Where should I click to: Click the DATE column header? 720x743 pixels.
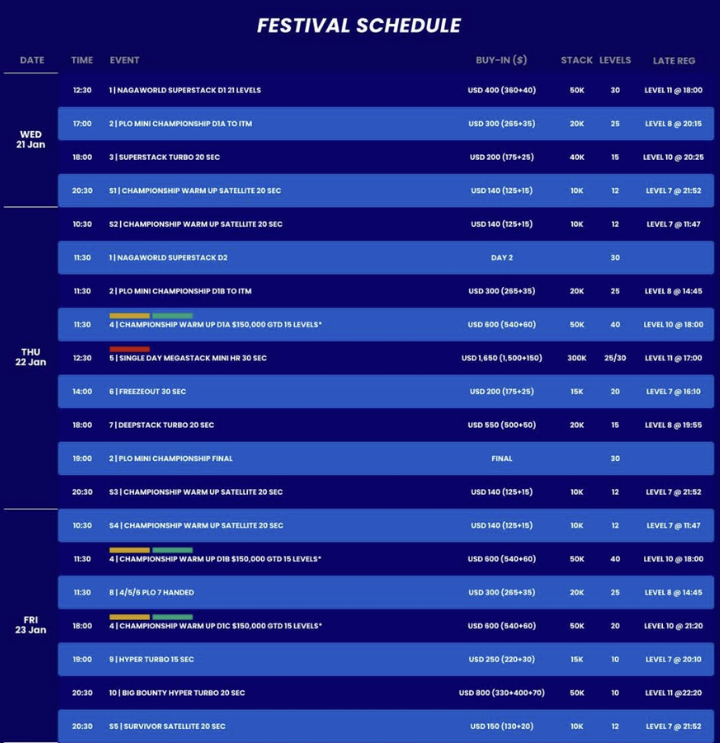pyautogui.click(x=32, y=60)
